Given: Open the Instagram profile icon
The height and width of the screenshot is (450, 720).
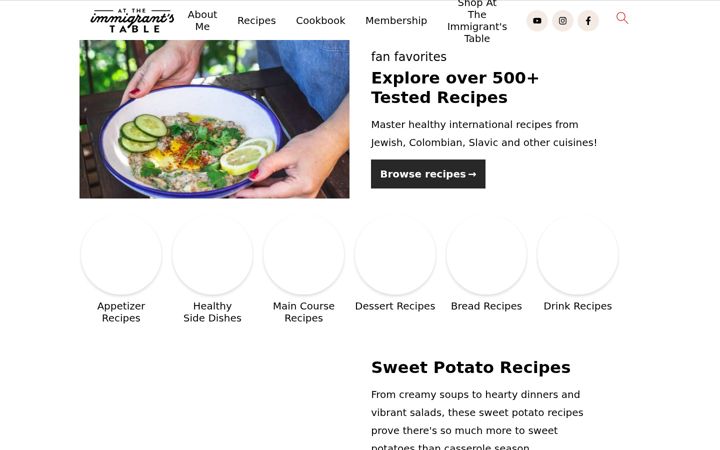Looking at the screenshot, I should [x=562, y=21].
